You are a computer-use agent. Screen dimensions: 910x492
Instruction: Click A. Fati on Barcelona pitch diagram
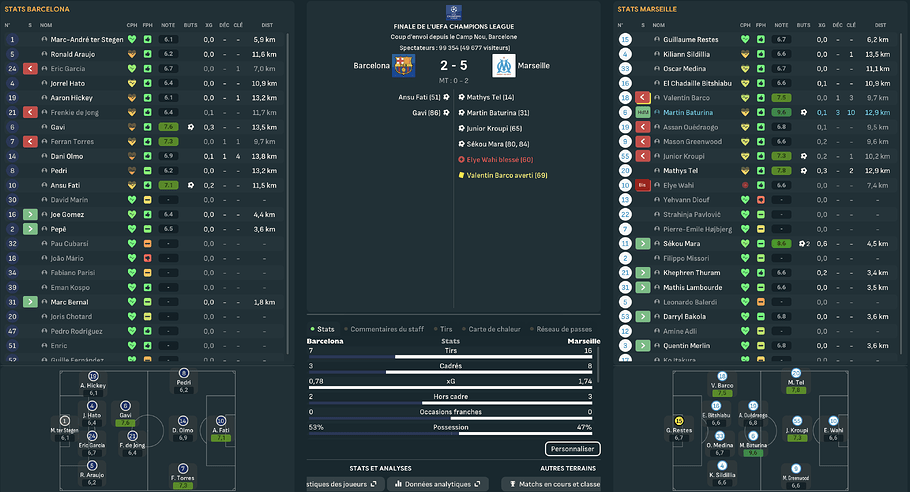tap(221, 429)
